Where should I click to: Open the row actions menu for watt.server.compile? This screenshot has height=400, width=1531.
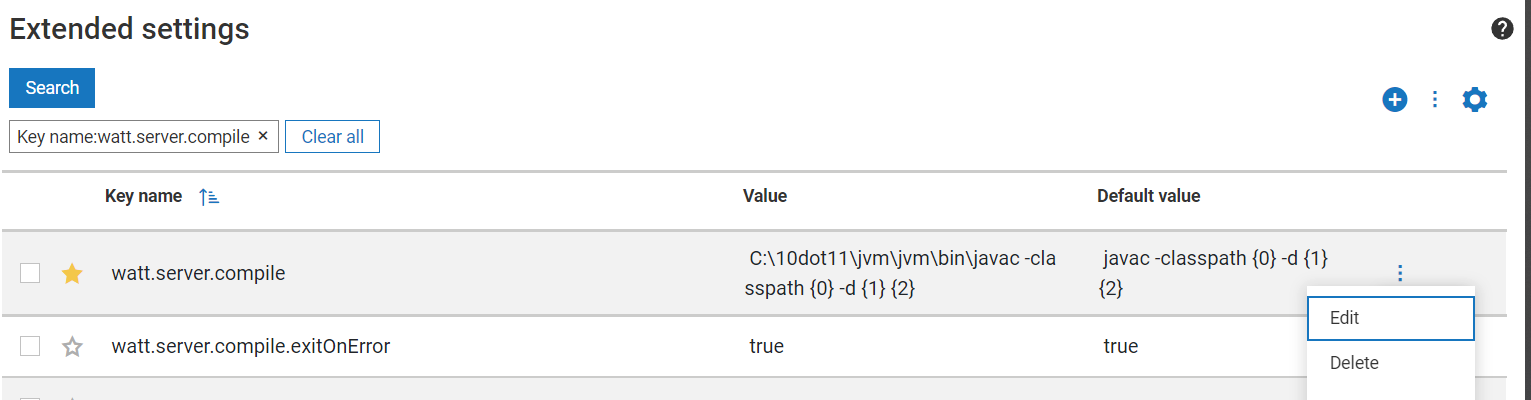click(1400, 273)
